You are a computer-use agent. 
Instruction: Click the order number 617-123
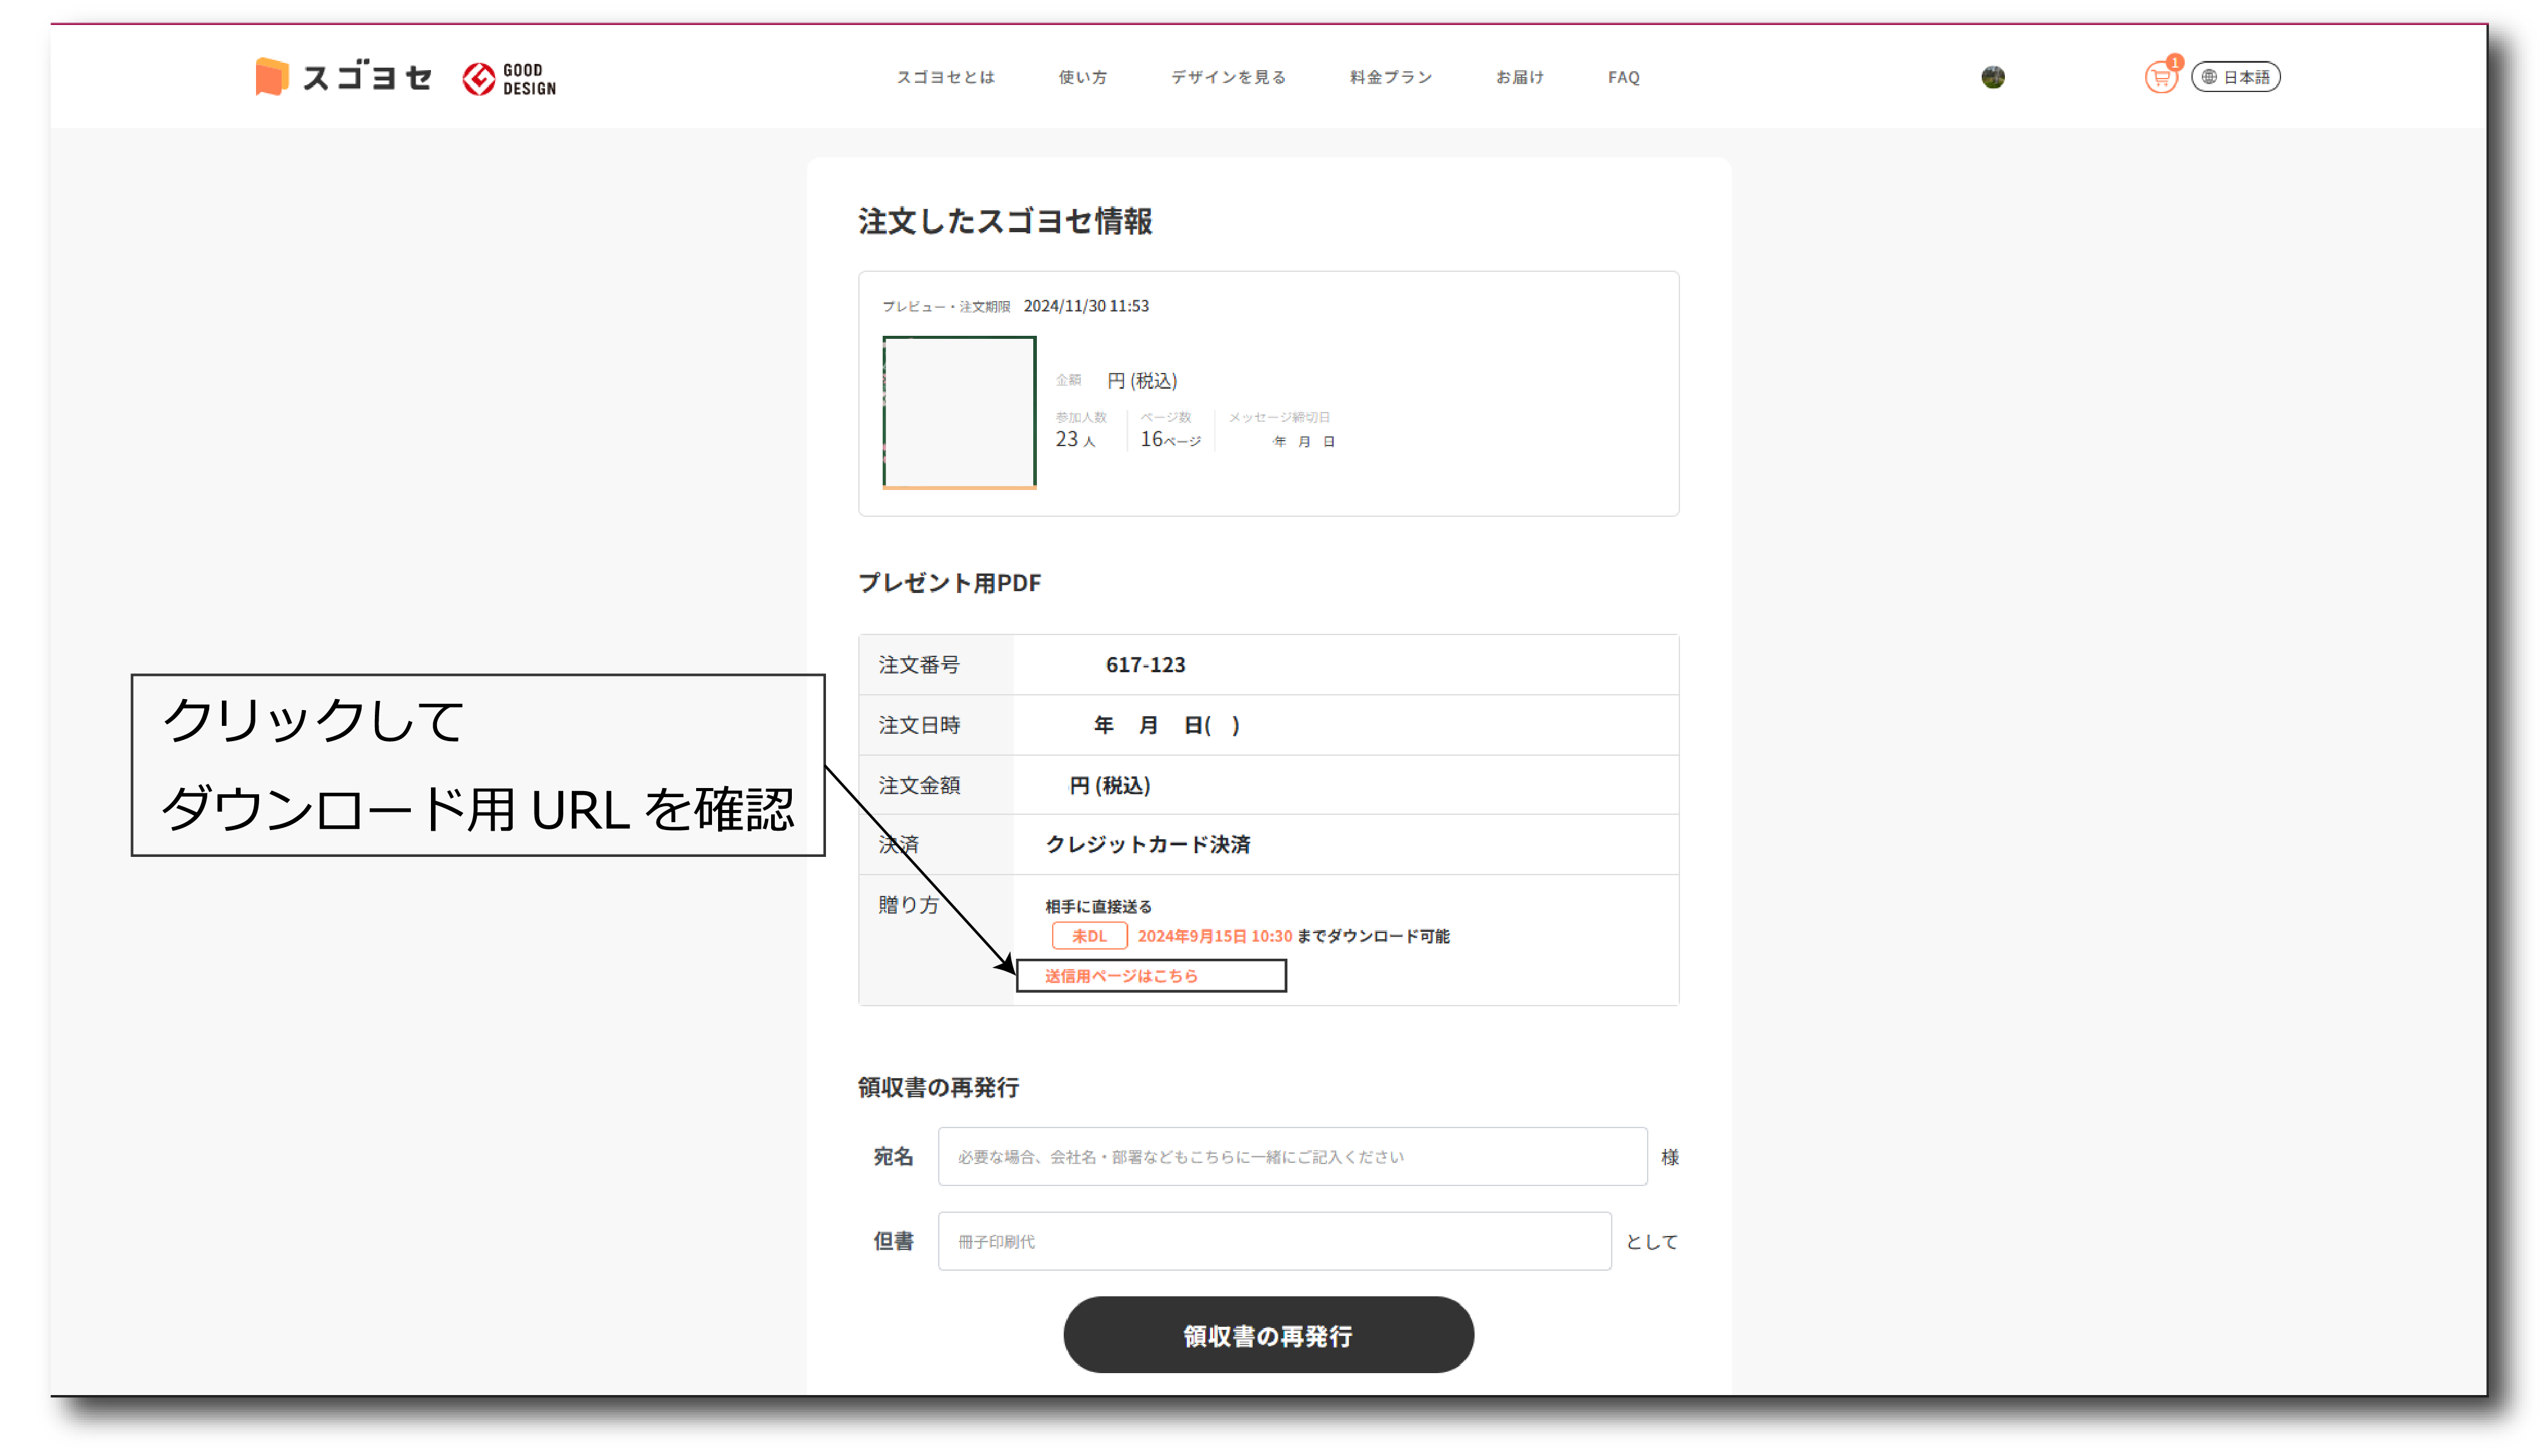tap(1145, 665)
